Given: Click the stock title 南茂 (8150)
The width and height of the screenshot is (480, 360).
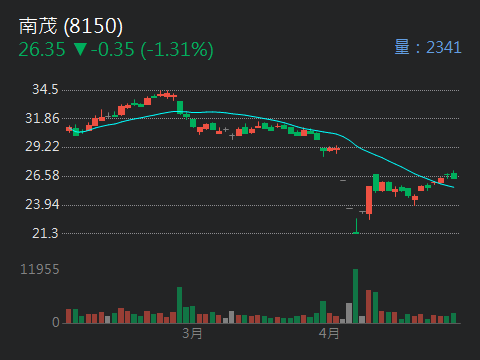Looking at the screenshot, I should (x=71, y=26).
